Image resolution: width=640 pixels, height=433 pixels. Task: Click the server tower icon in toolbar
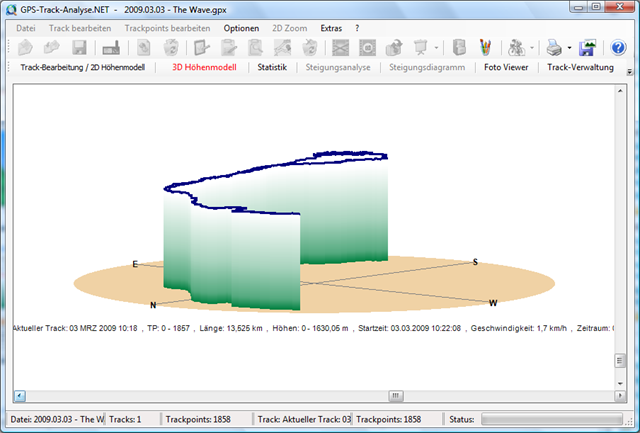(x=458, y=47)
